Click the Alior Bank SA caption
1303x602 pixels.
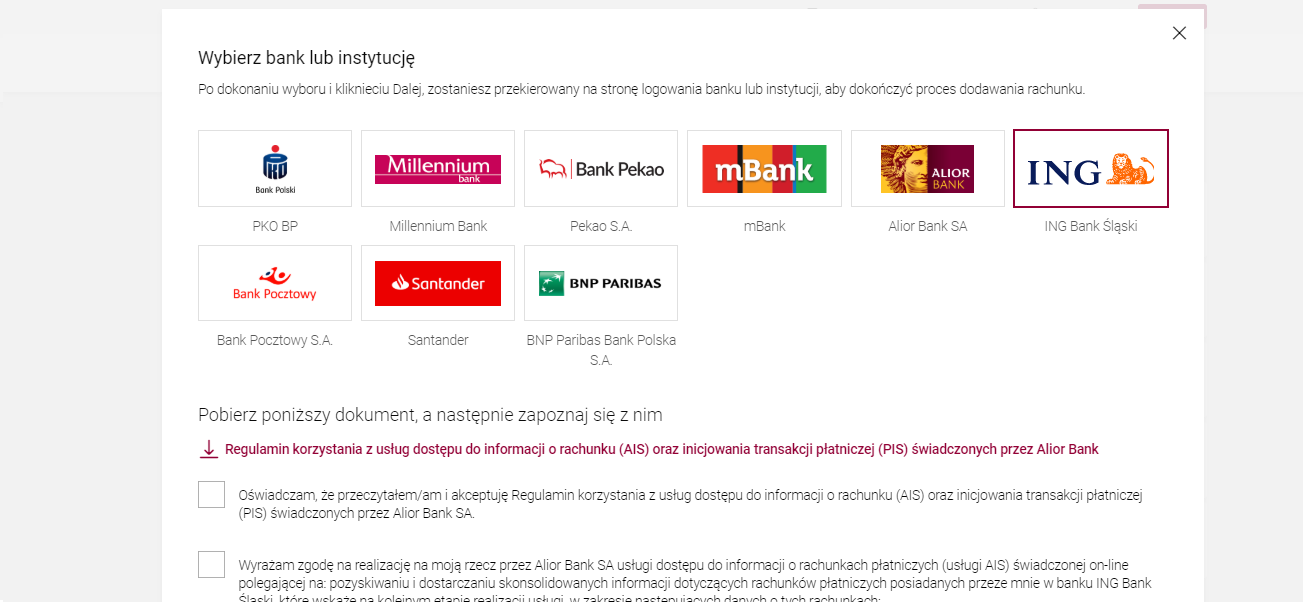(x=928, y=226)
